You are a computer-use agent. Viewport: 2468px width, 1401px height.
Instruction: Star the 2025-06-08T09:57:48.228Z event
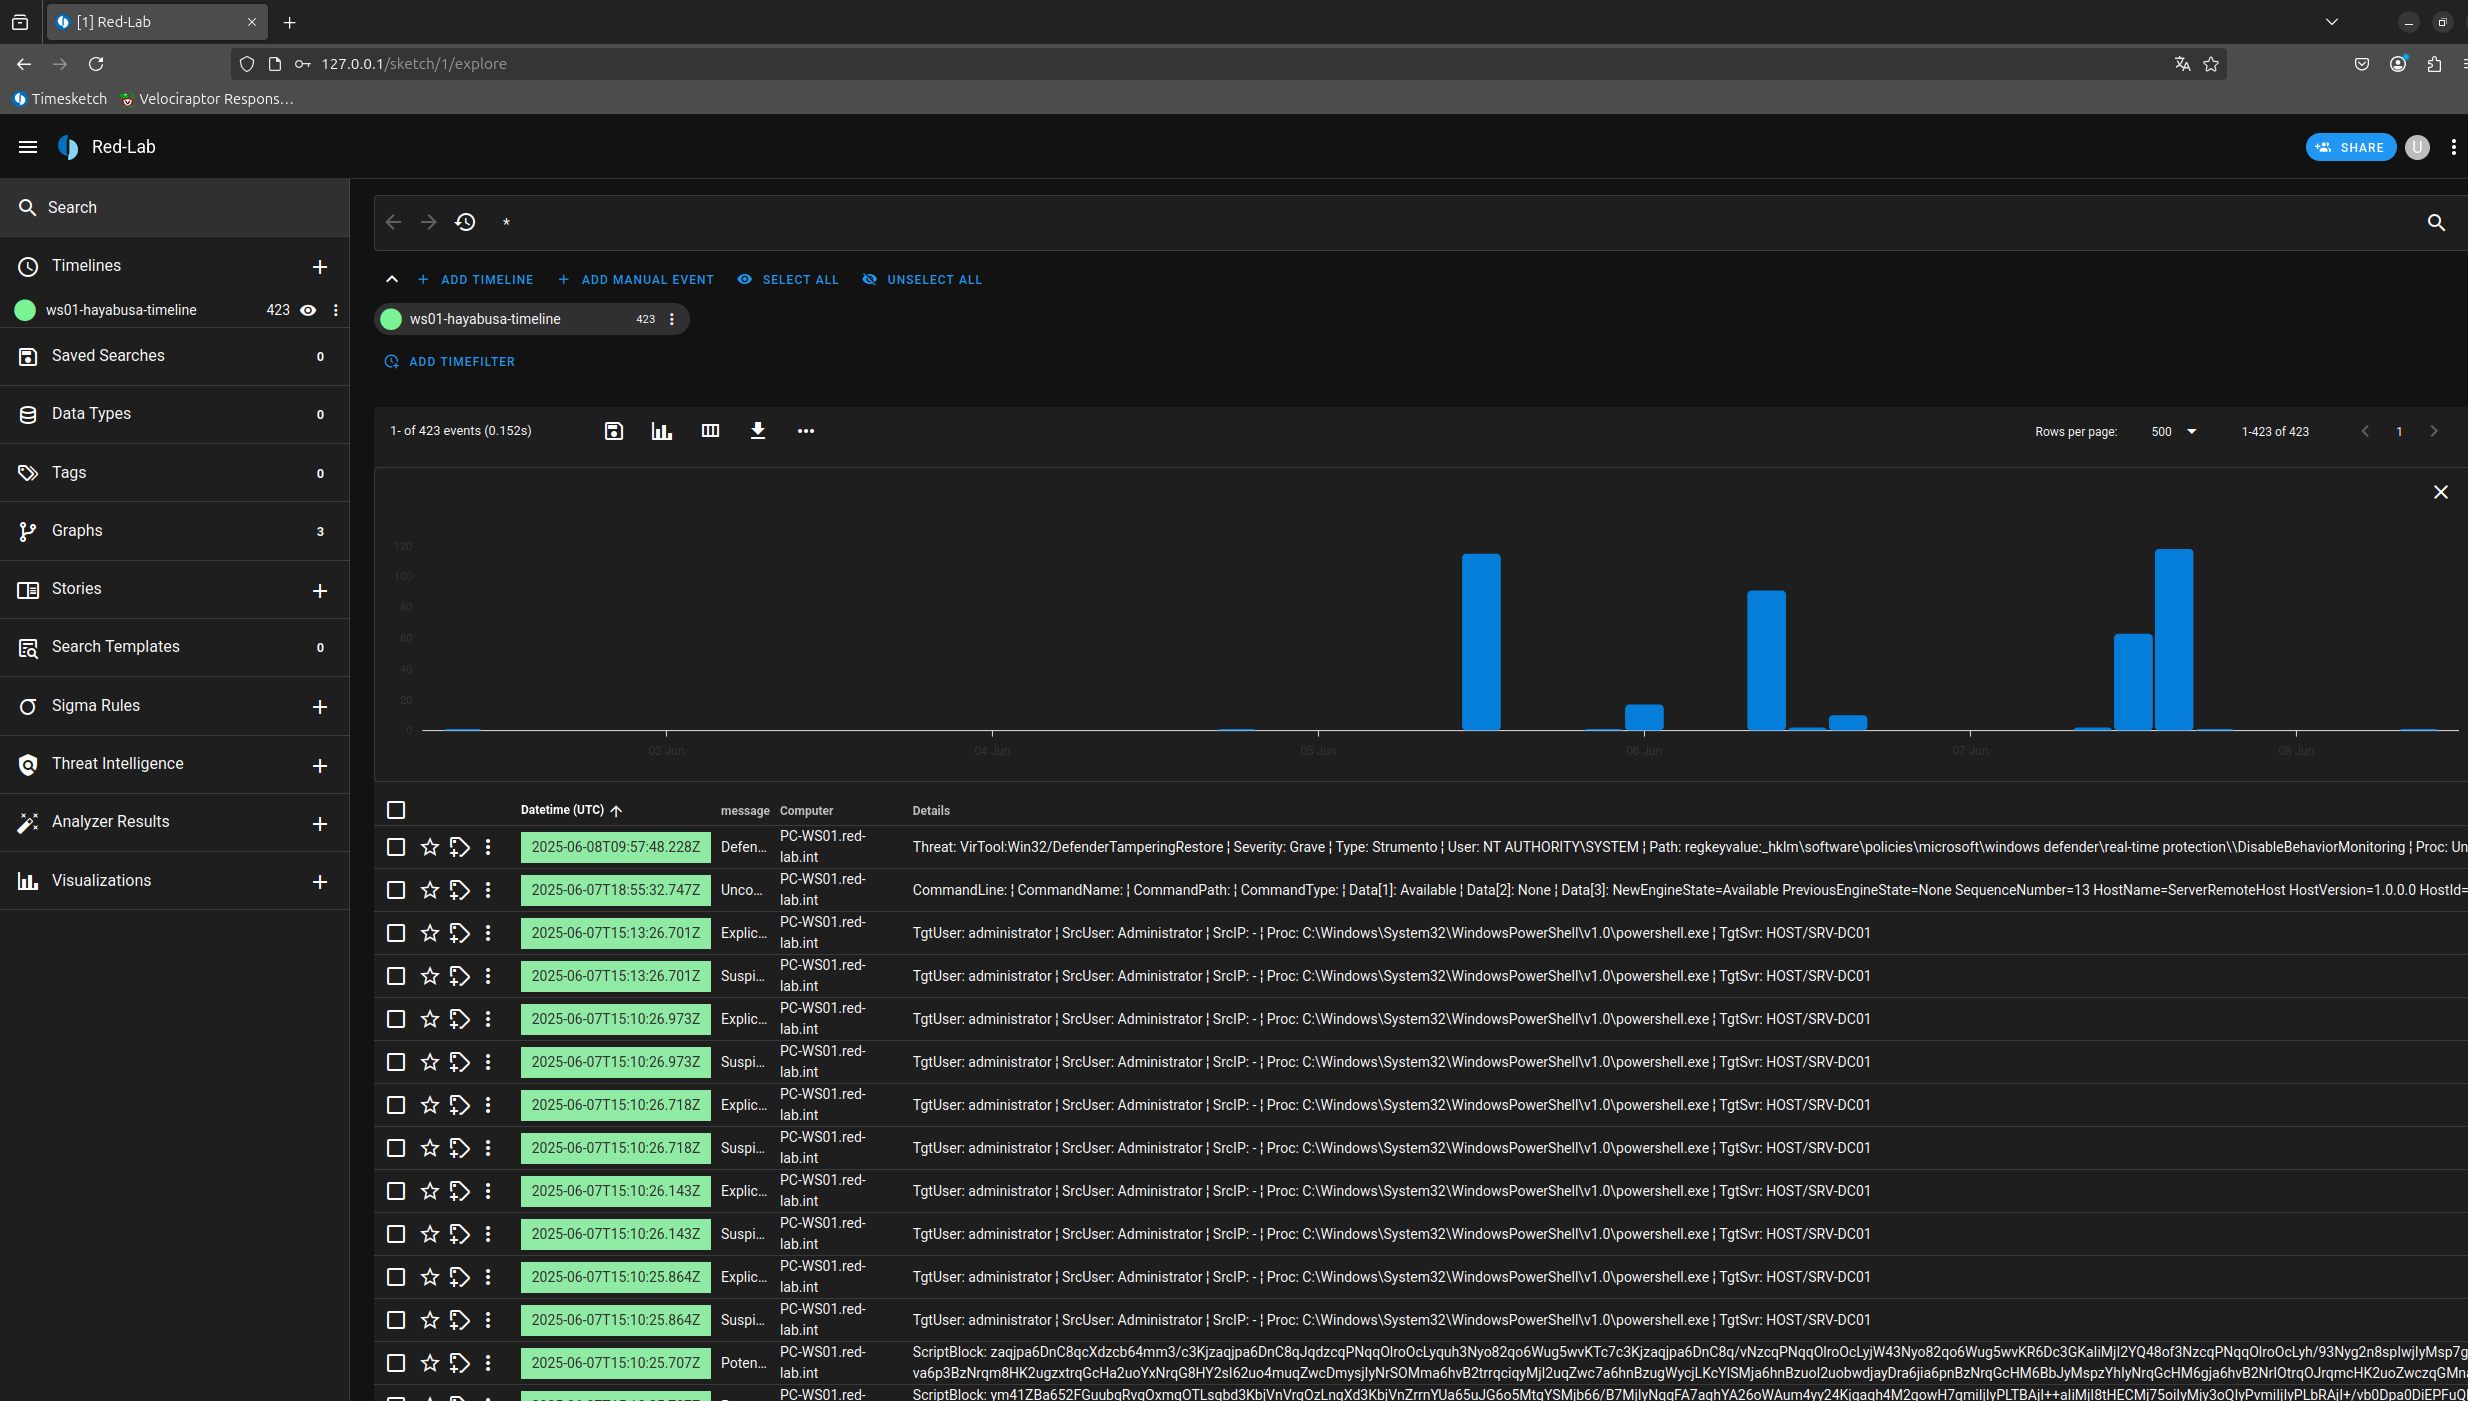click(x=430, y=847)
